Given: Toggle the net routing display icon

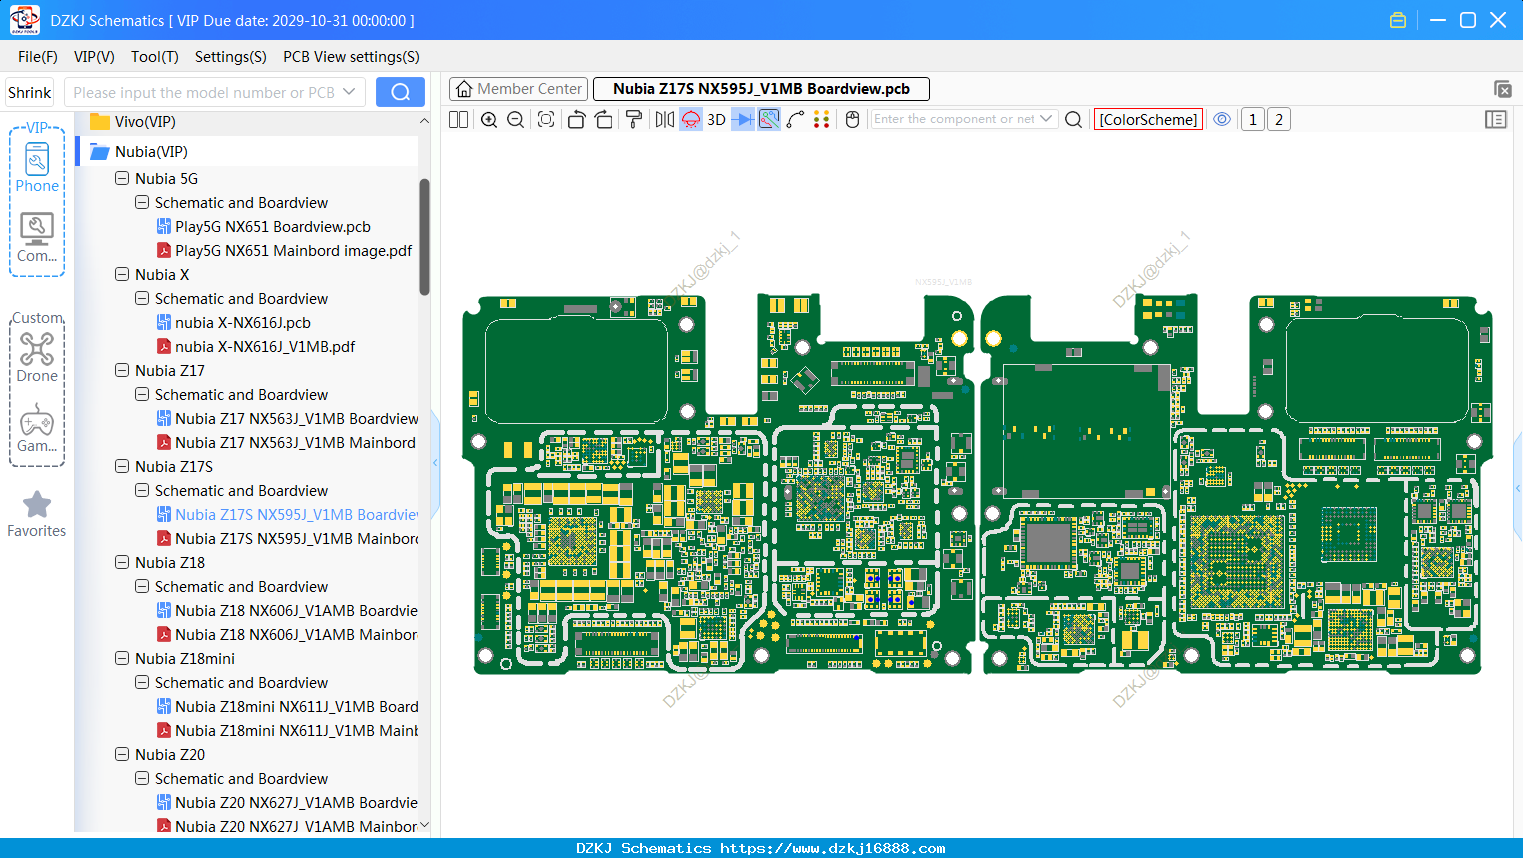Looking at the screenshot, I should [769, 119].
